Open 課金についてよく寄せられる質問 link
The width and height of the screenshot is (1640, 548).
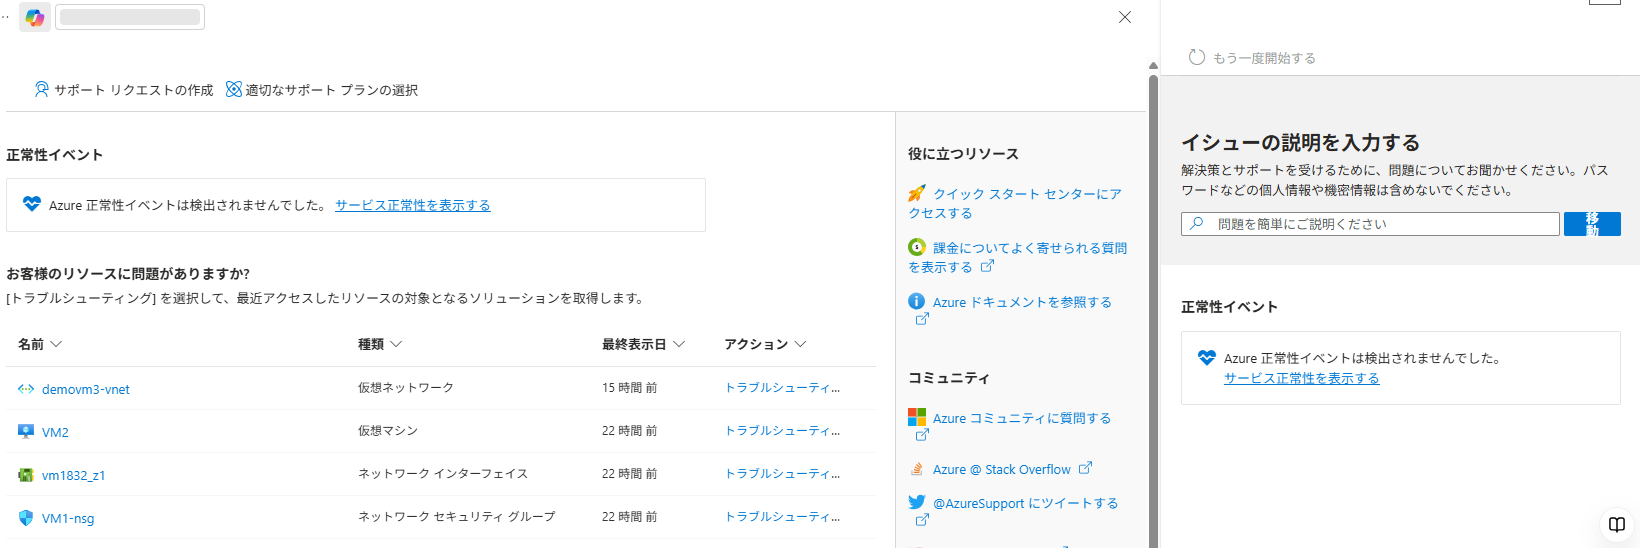1017,257
